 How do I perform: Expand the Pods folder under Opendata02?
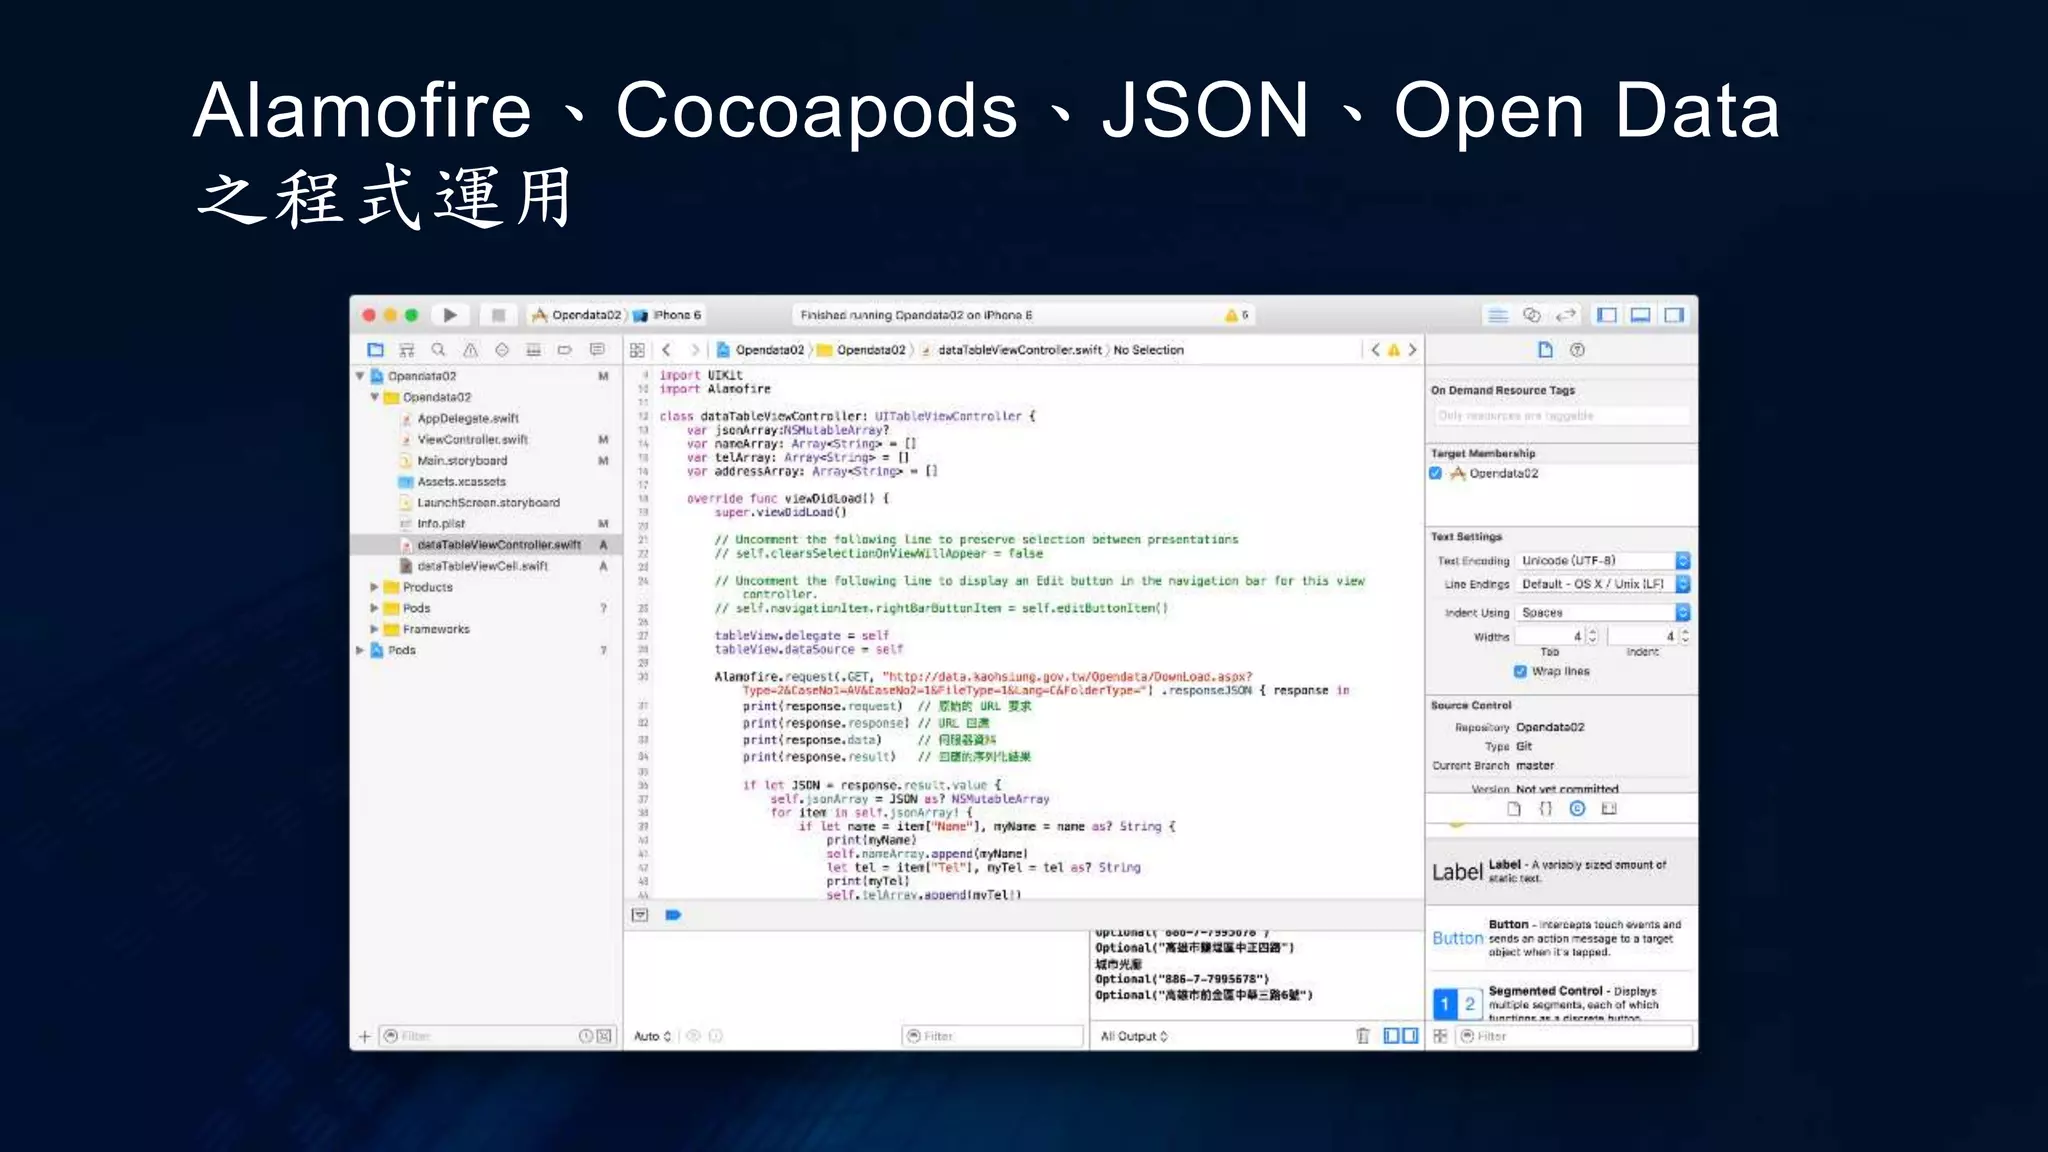point(375,608)
